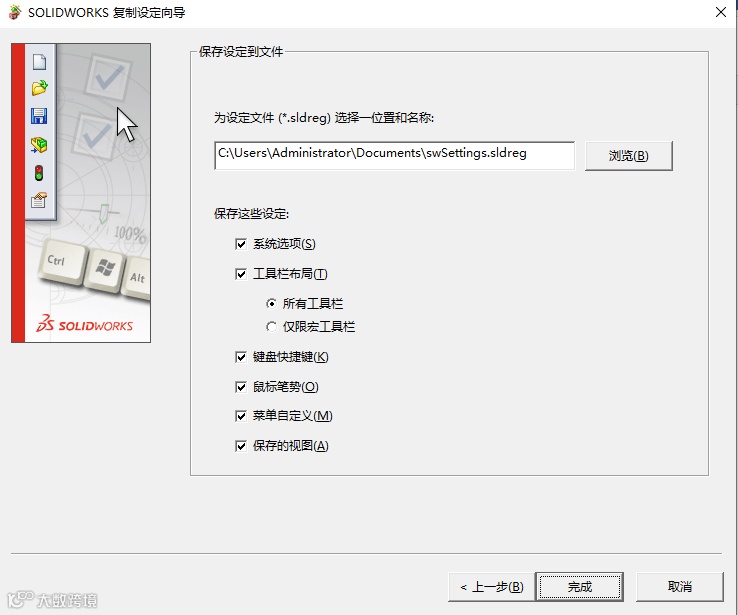The width and height of the screenshot is (738, 615).
Task: Click the swSettings.sldreg file path field
Action: pos(394,155)
